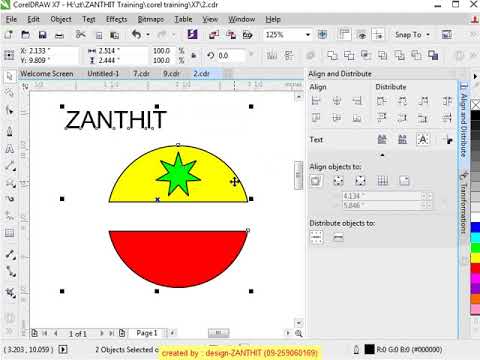Image resolution: width=480 pixels, height=360 pixels.
Task: Click the Intersect shapes icon
Action: (x=366, y=55)
